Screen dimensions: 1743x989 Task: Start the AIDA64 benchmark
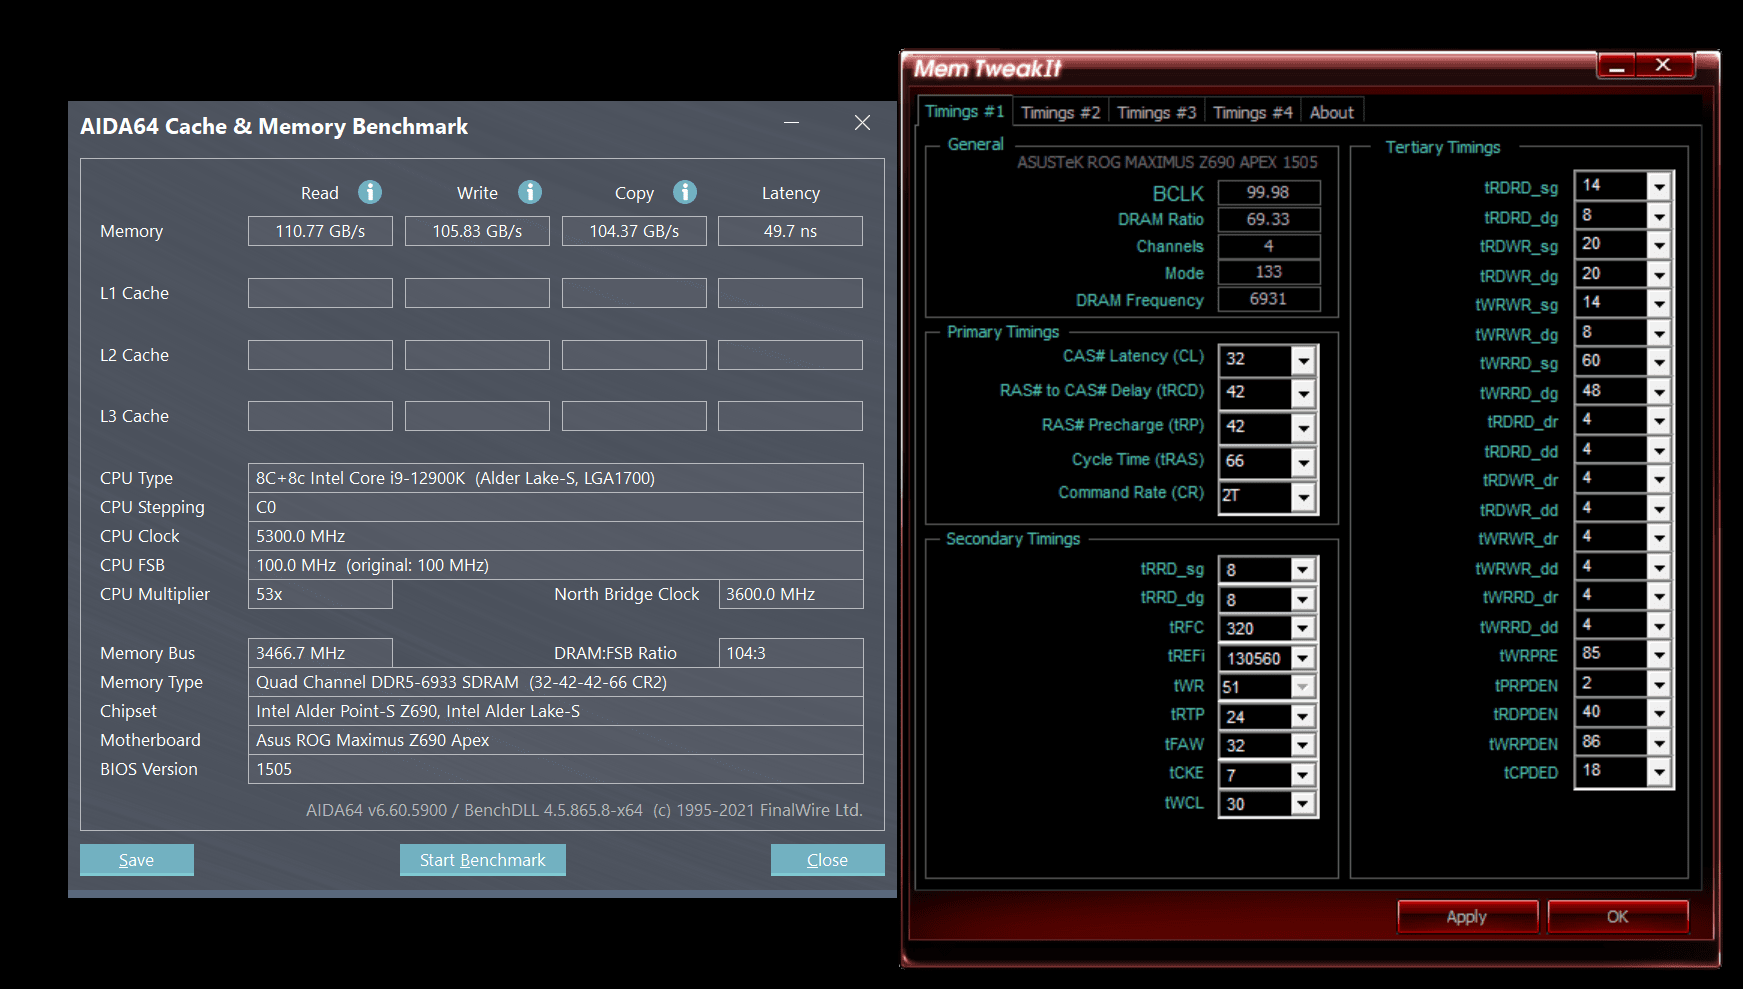pos(483,860)
